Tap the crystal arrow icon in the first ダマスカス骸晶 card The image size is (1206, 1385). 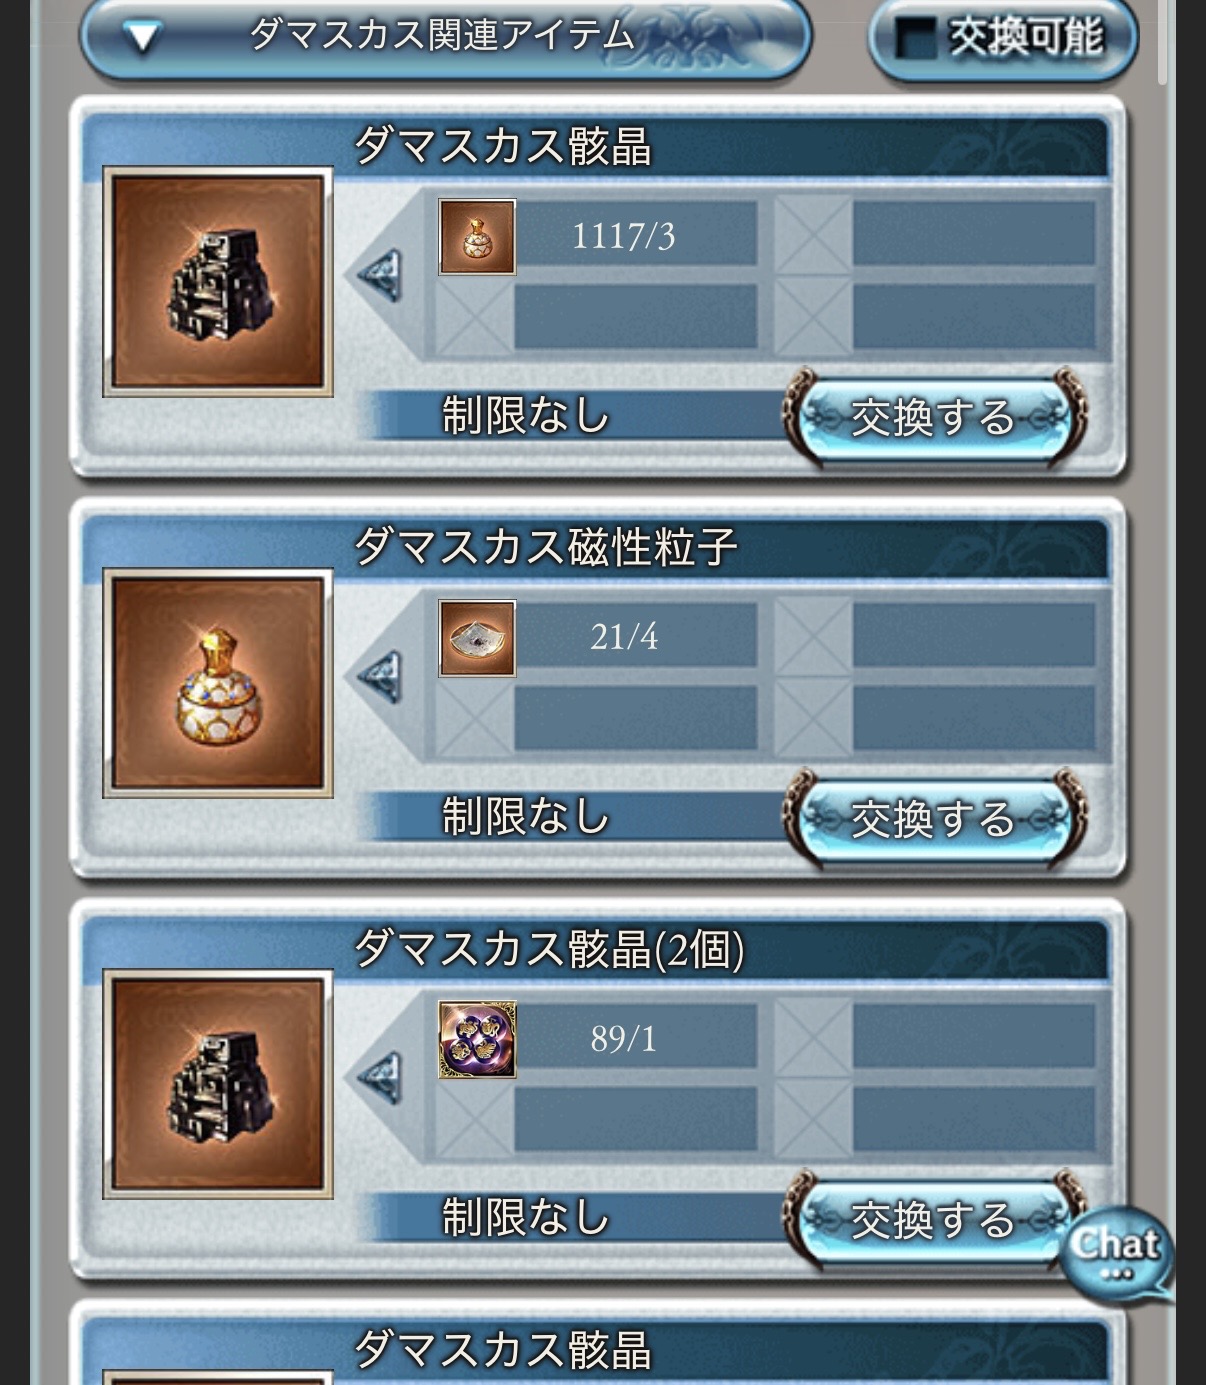click(x=381, y=275)
